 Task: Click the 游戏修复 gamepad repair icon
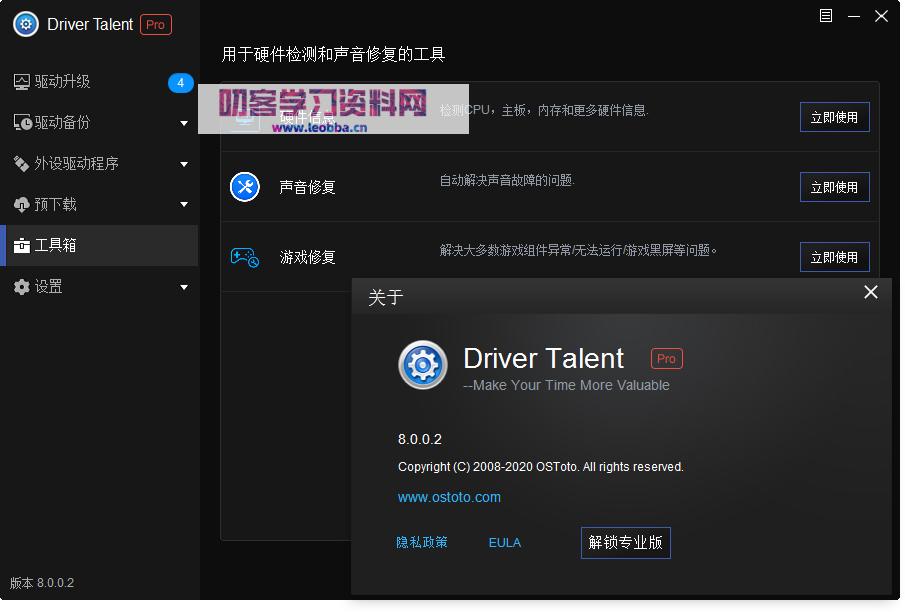(244, 257)
